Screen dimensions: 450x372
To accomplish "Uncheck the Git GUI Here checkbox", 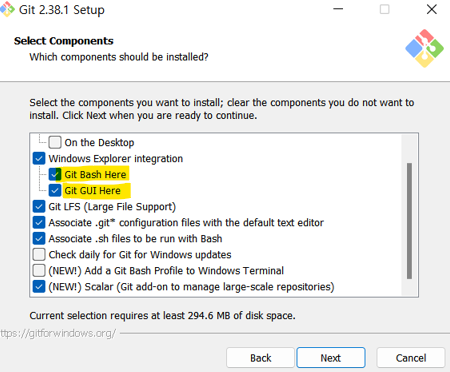I will [55, 190].
